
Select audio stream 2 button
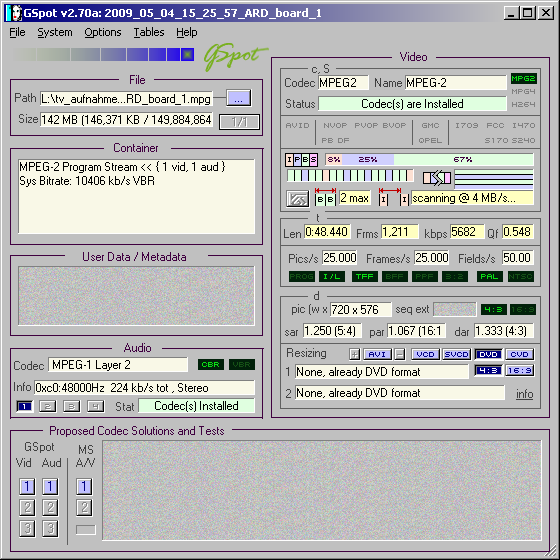48,406
